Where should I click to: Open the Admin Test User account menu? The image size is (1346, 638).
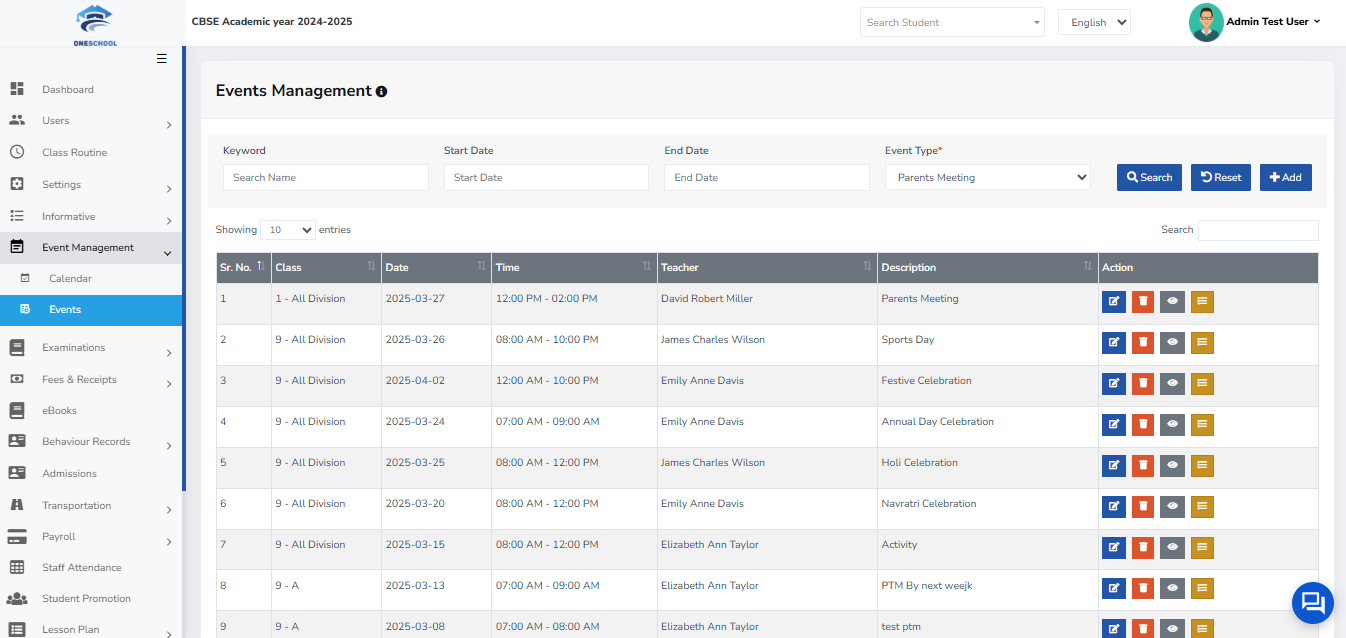pos(1273,22)
